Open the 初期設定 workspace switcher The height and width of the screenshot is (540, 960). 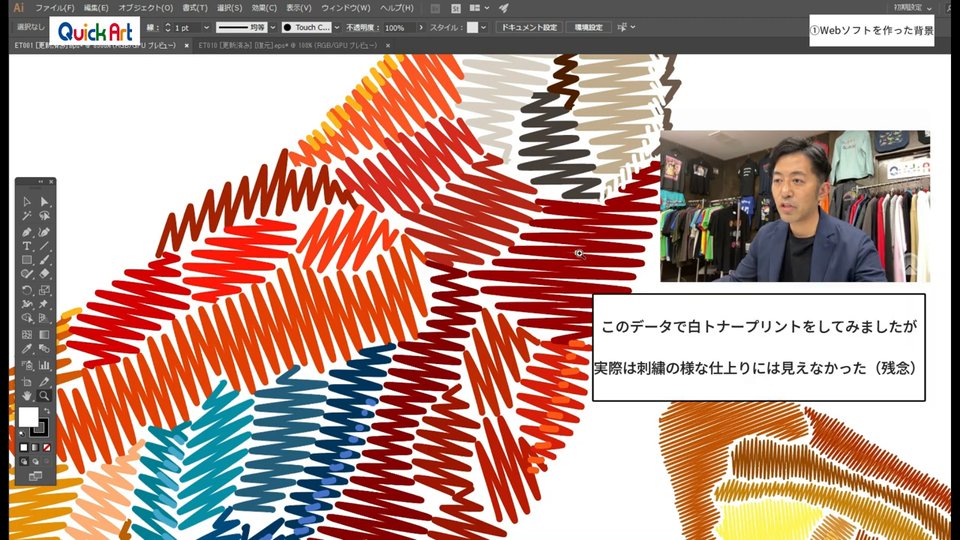pos(912,7)
